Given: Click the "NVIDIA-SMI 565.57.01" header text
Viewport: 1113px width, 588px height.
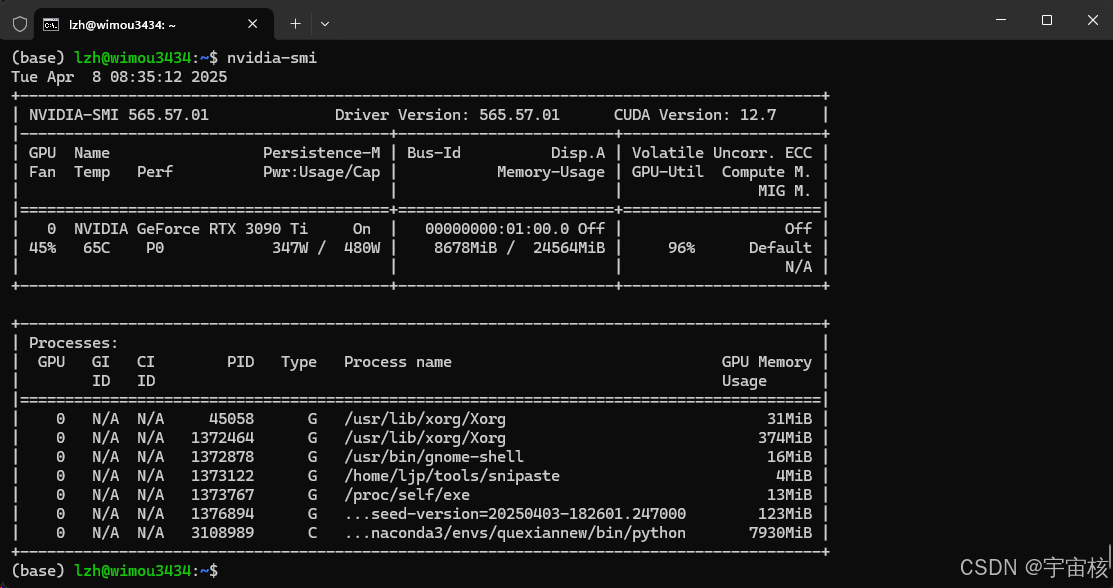Looking at the screenshot, I should 119,115.
